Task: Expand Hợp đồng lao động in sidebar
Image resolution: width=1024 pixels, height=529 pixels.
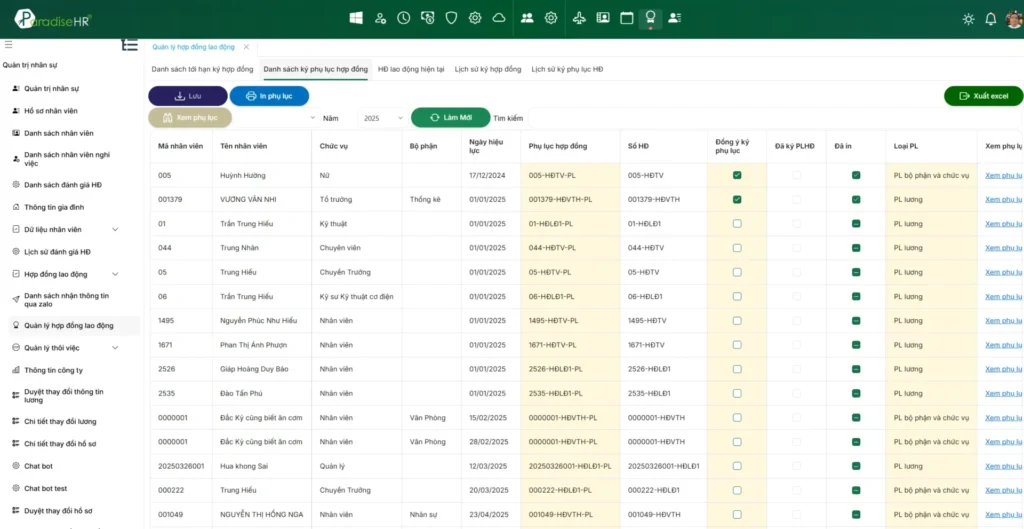Action: (115, 274)
